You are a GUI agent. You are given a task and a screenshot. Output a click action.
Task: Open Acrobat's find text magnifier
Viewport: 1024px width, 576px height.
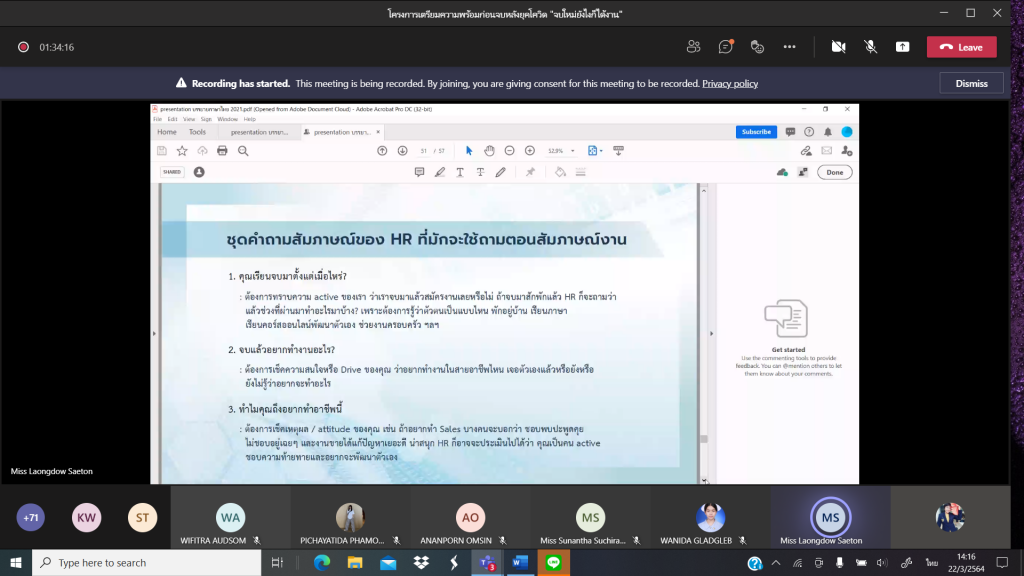coord(243,151)
